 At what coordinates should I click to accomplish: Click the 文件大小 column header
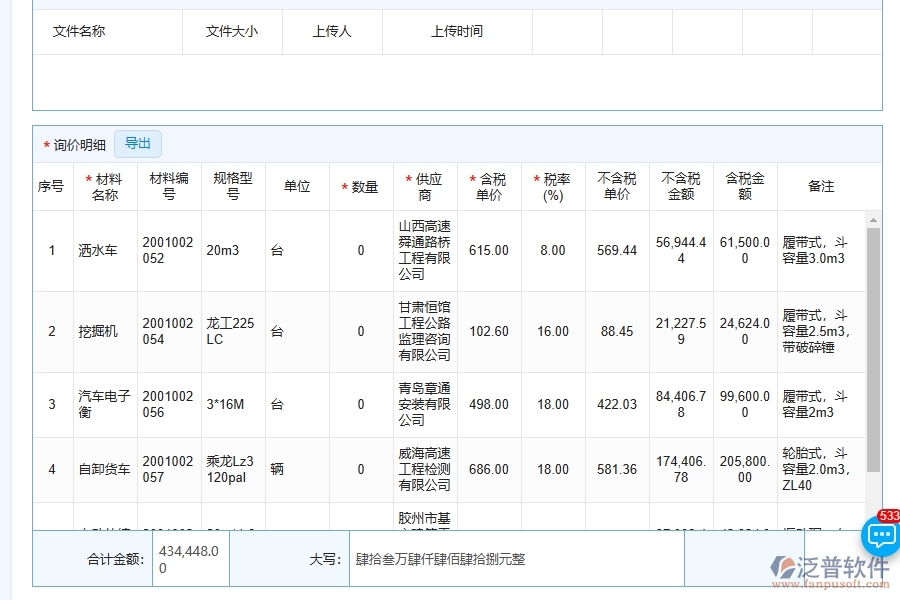point(232,31)
